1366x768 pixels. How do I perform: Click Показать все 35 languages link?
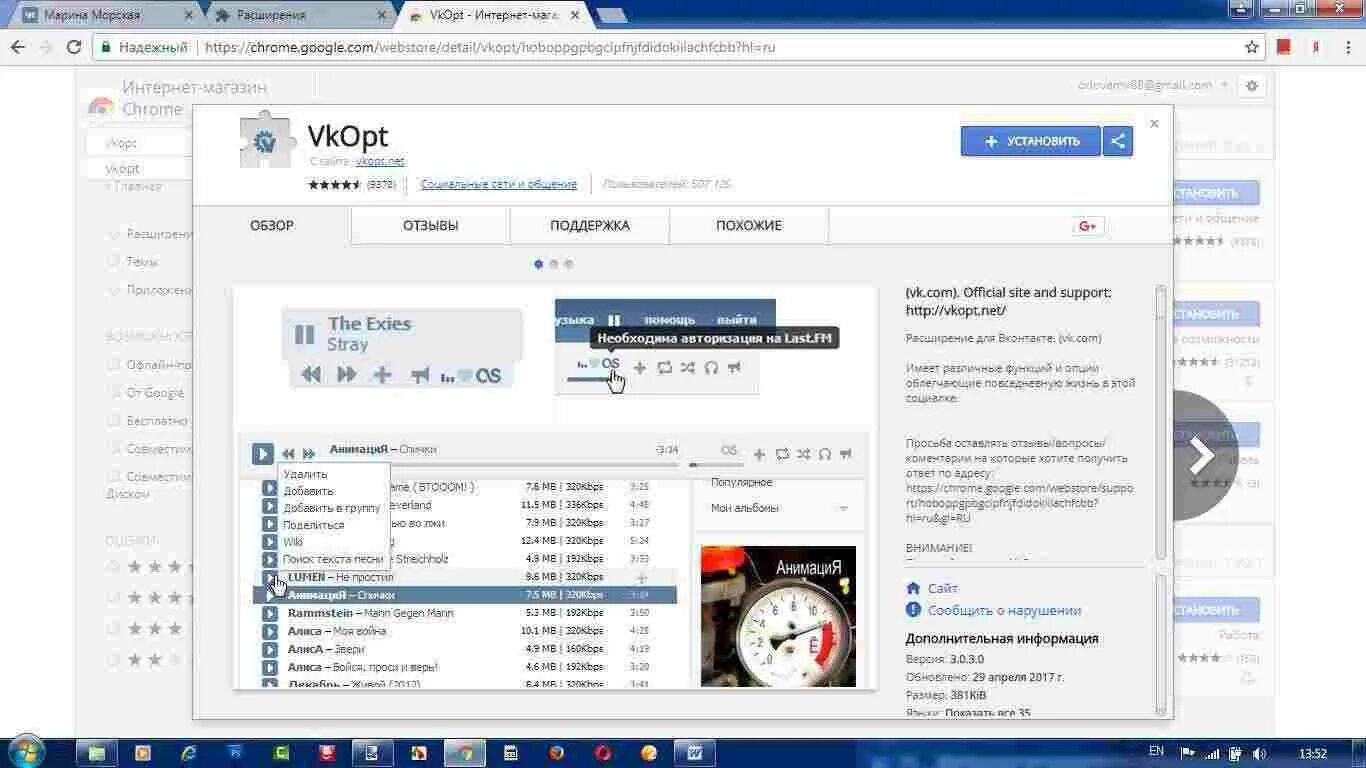(x=988, y=713)
